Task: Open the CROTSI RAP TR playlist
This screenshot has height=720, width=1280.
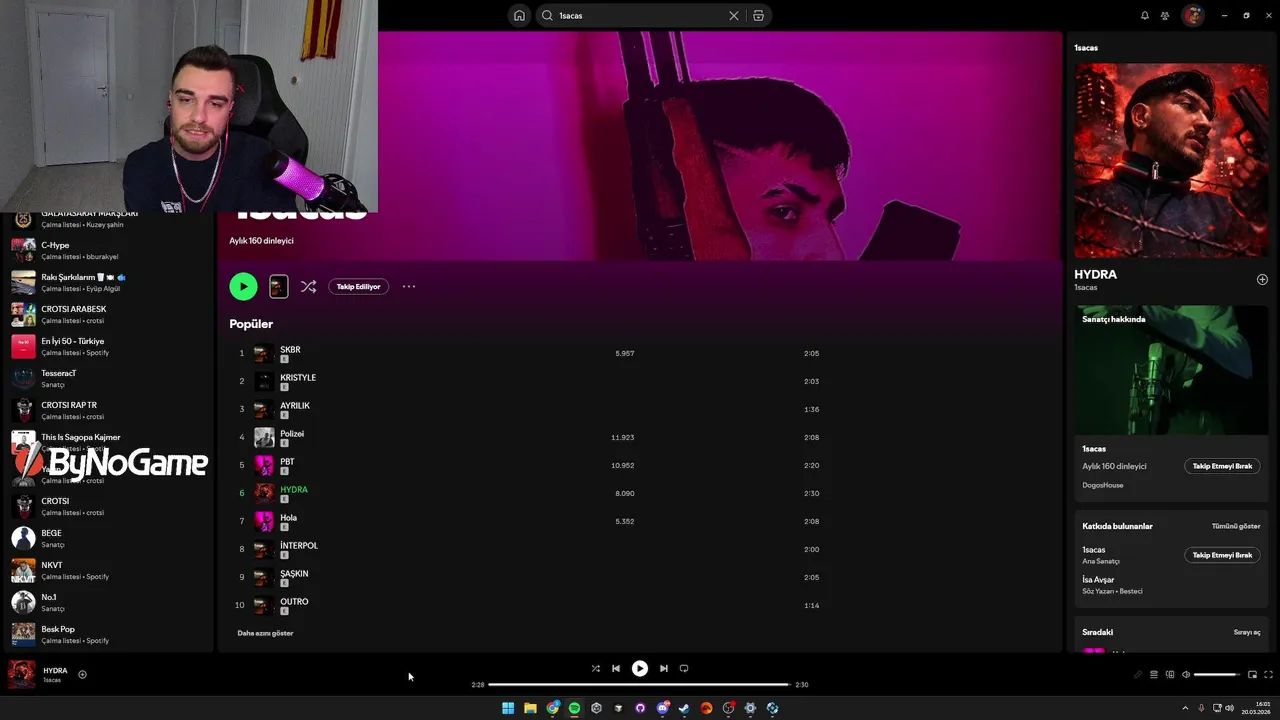Action: (x=108, y=410)
